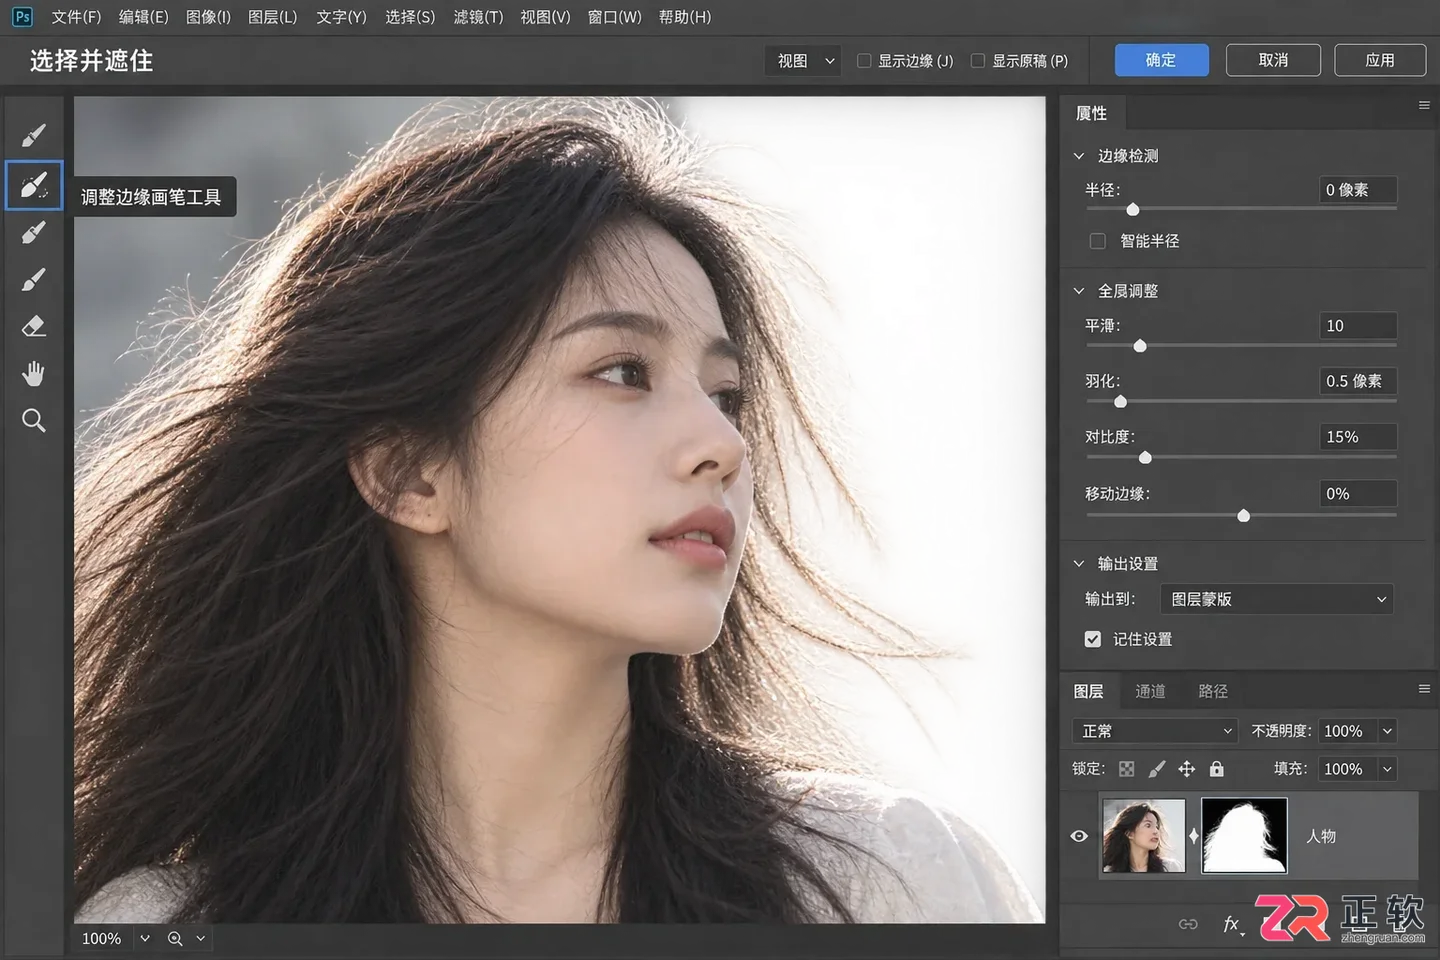Screen dimensions: 1440x960
Task: Uncheck the 记住设置 checkbox
Action: point(1093,639)
